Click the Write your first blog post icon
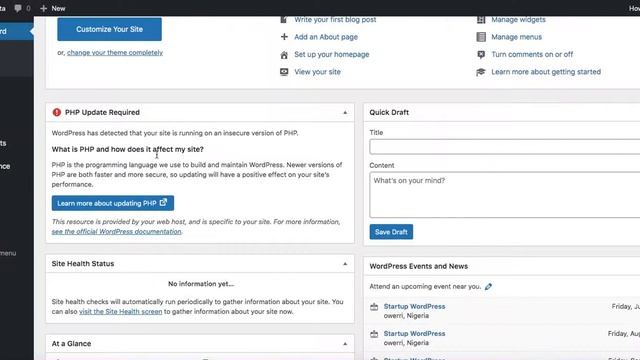 284,20
